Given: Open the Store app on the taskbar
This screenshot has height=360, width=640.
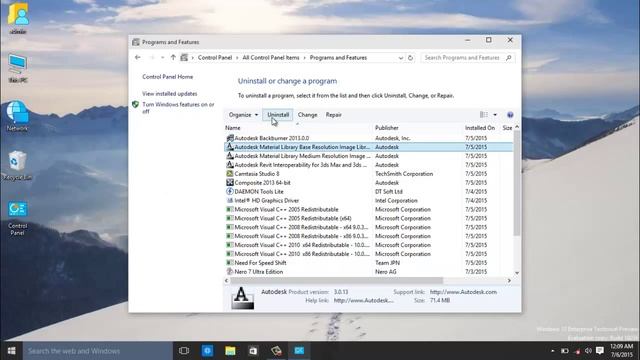Looking at the screenshot, I should click(x=253, y=351).
